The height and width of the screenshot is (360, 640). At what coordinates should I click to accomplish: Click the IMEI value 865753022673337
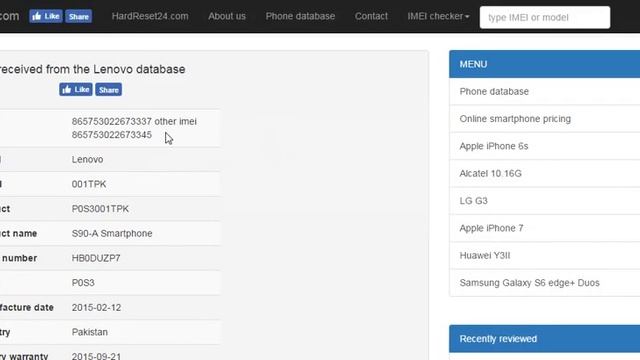coord(111,121)
